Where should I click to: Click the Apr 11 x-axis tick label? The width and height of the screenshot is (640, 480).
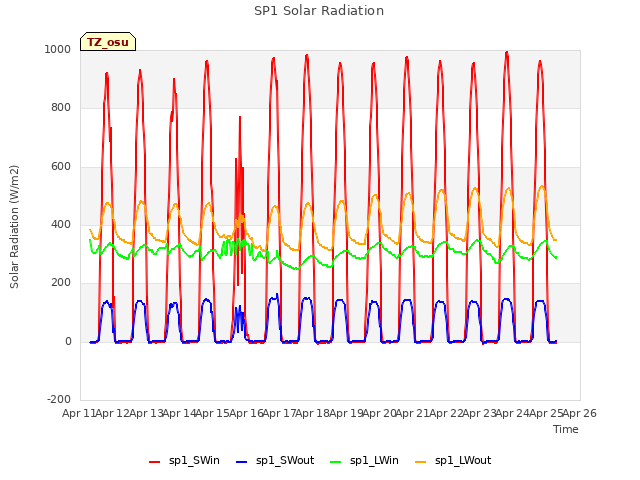coord(78,413)
